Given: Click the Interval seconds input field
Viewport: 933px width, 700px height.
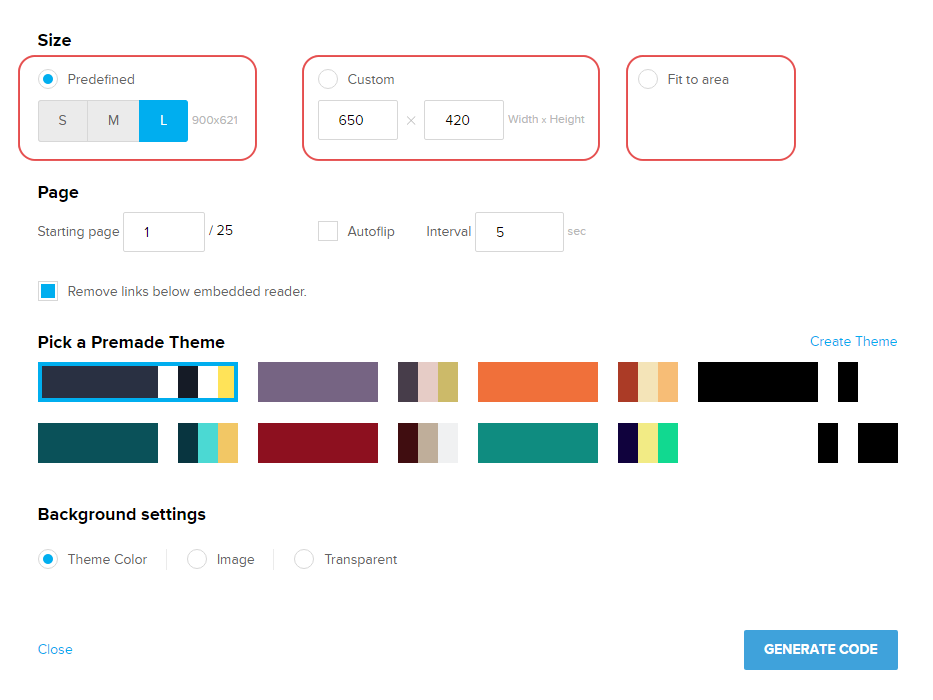Looking at the screenshot, I should [518, 232].
